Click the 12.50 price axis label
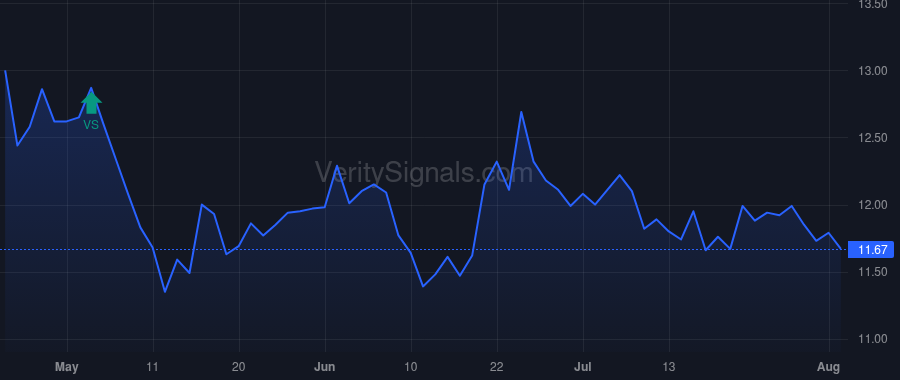This screenshot has height=380, width=900. click(872, 138)
